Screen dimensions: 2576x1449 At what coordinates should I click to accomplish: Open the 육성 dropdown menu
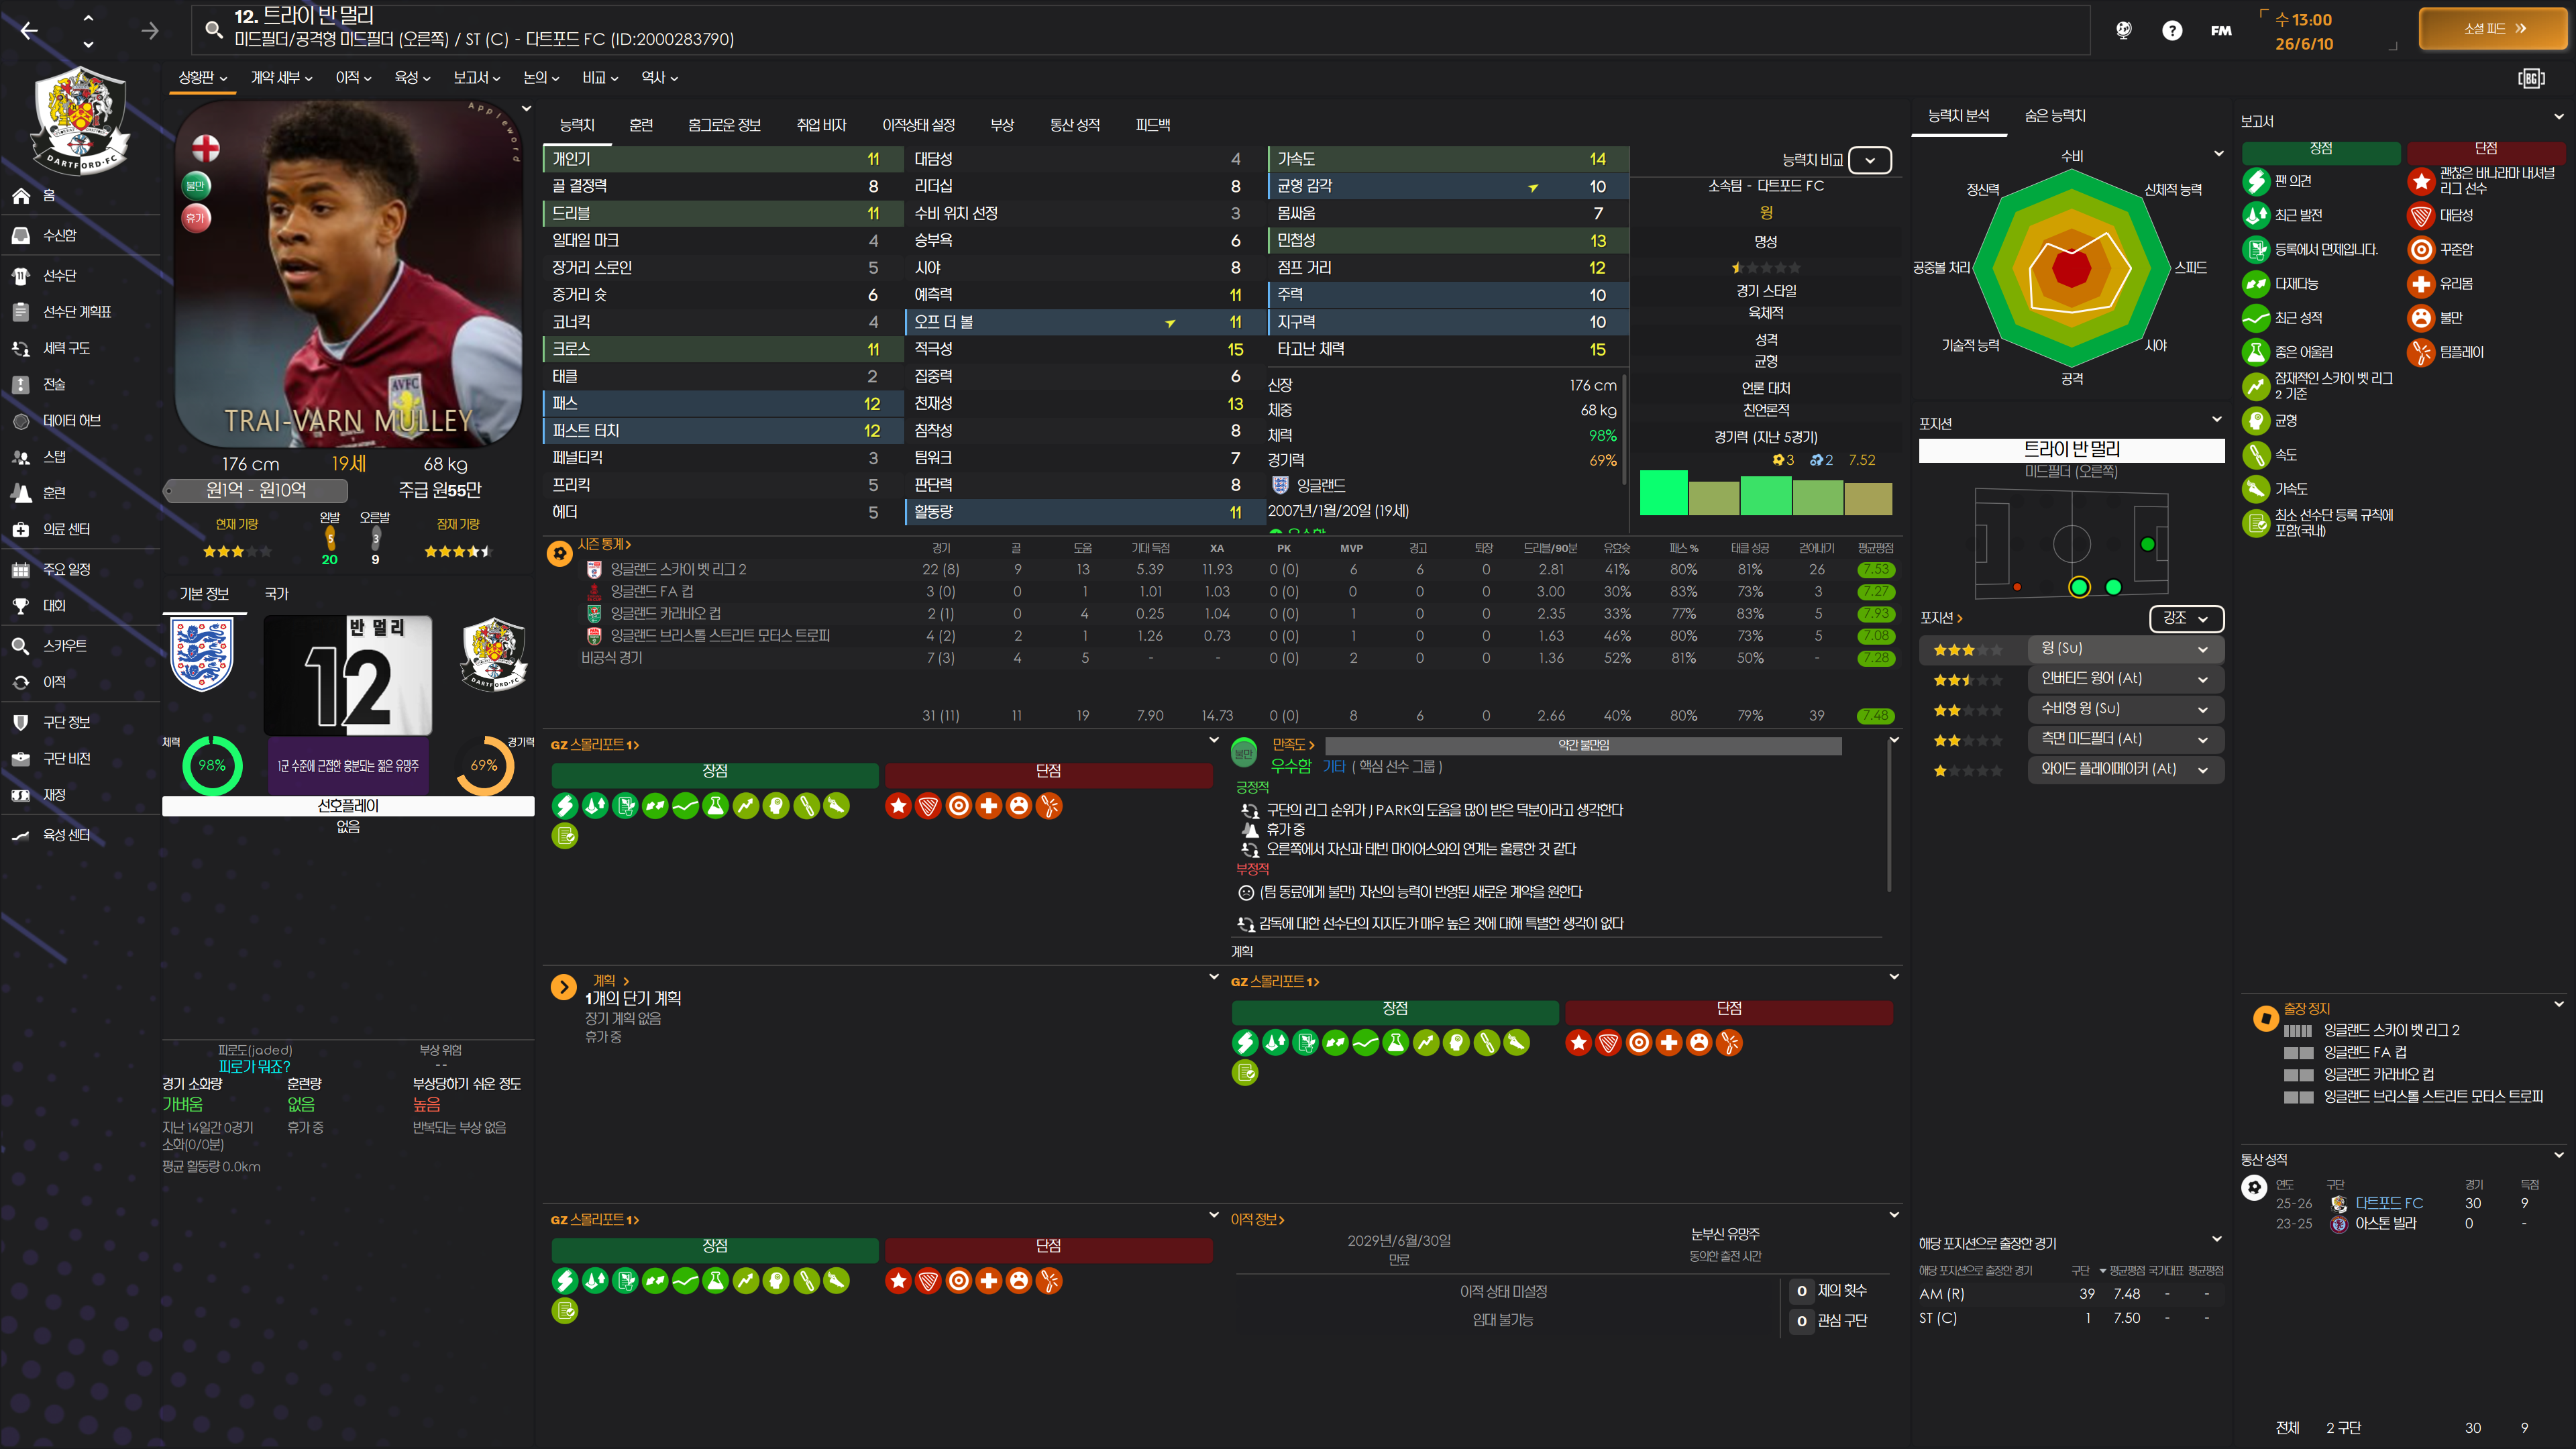point(412,77)
